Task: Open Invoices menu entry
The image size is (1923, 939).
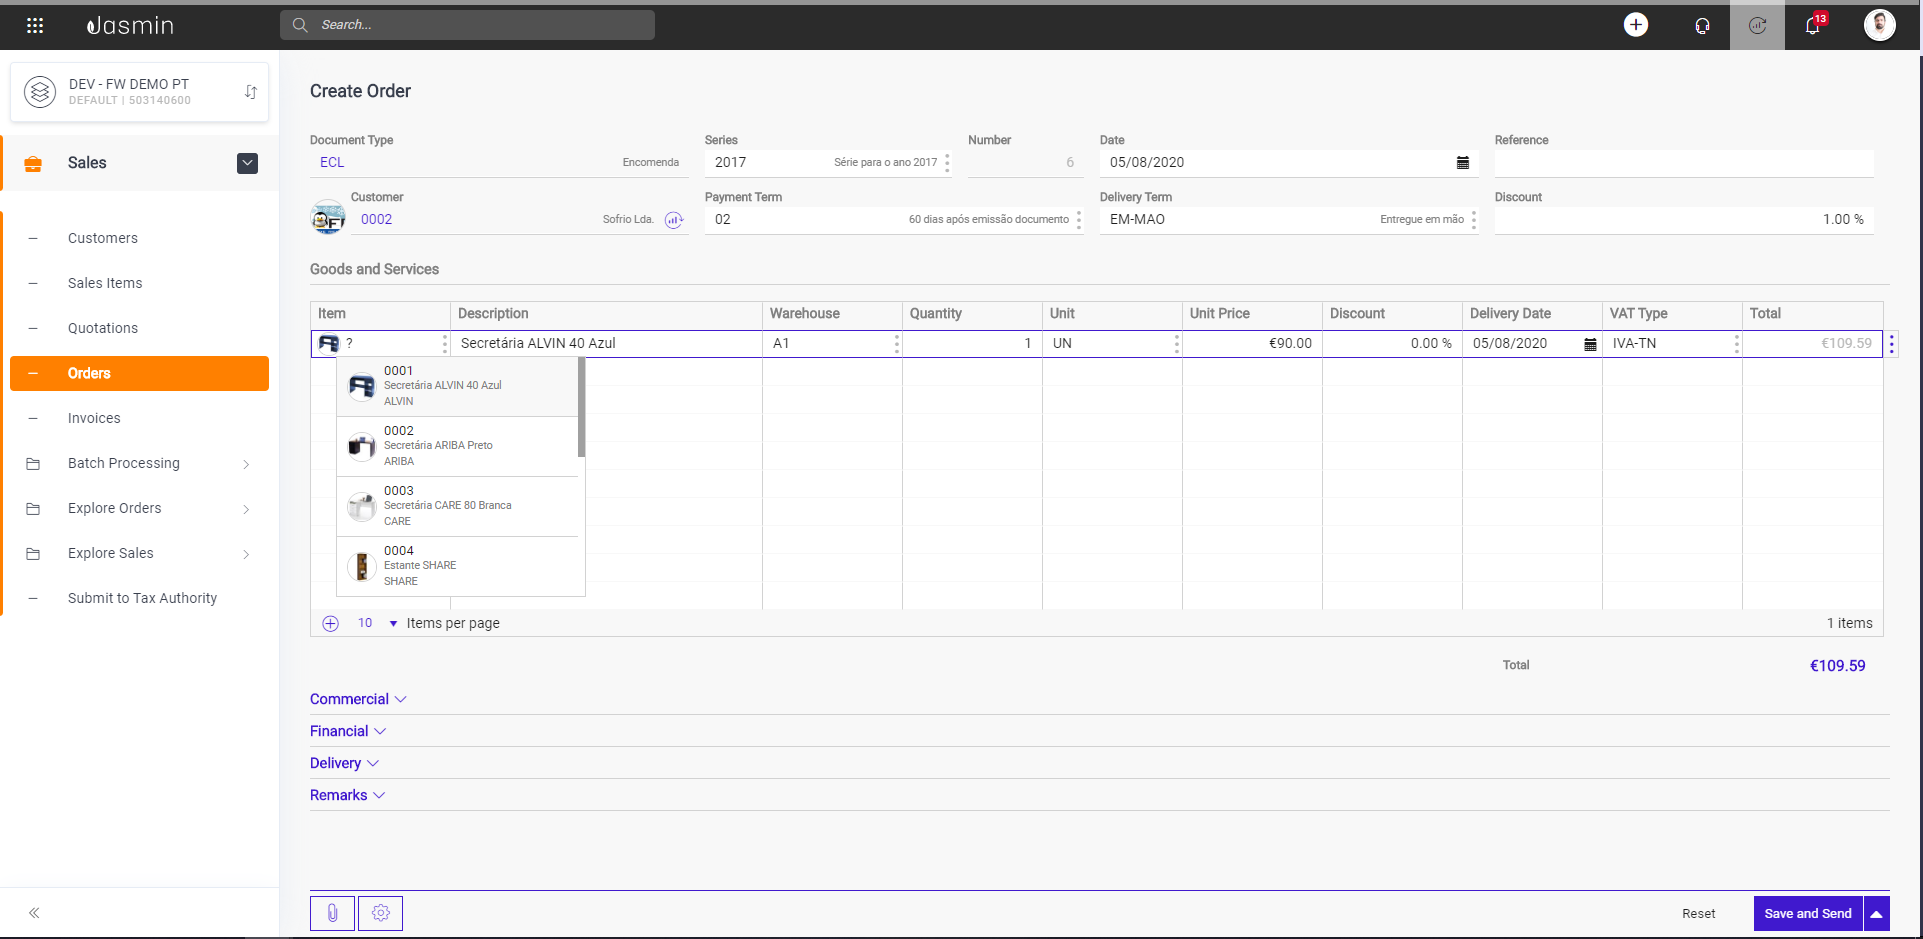Action: [x=94, y=418]
